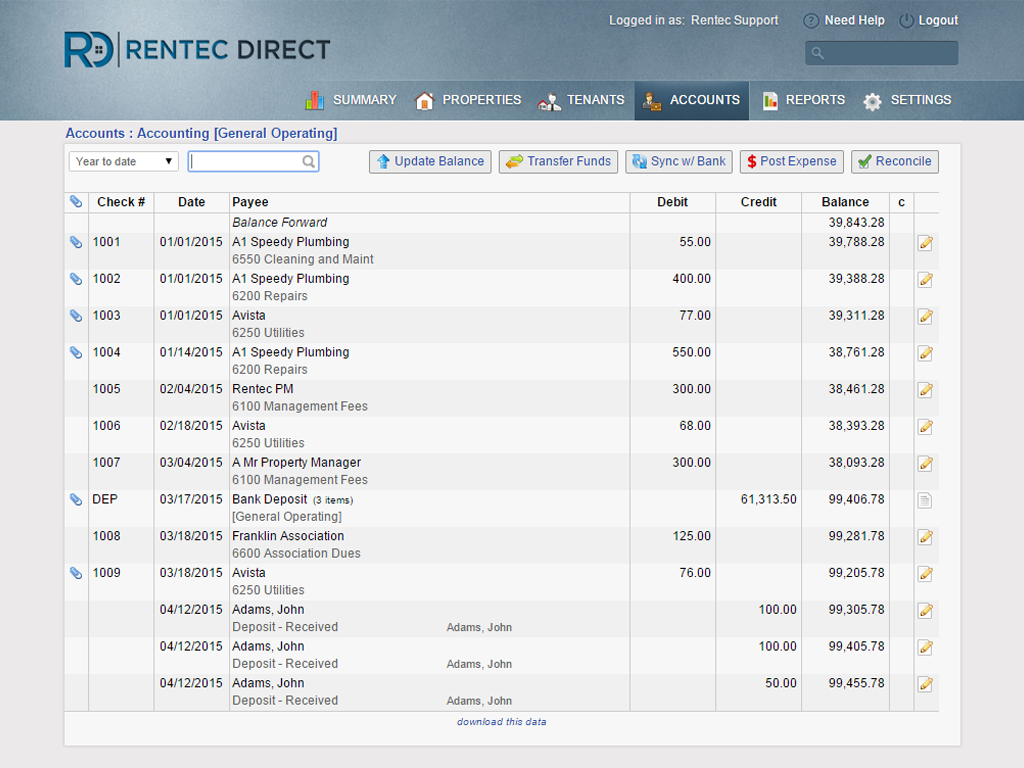The width and height of the screenshot is (1024, 768).
Task: Click the Reconcile button
Action: (x=893, y=162)
